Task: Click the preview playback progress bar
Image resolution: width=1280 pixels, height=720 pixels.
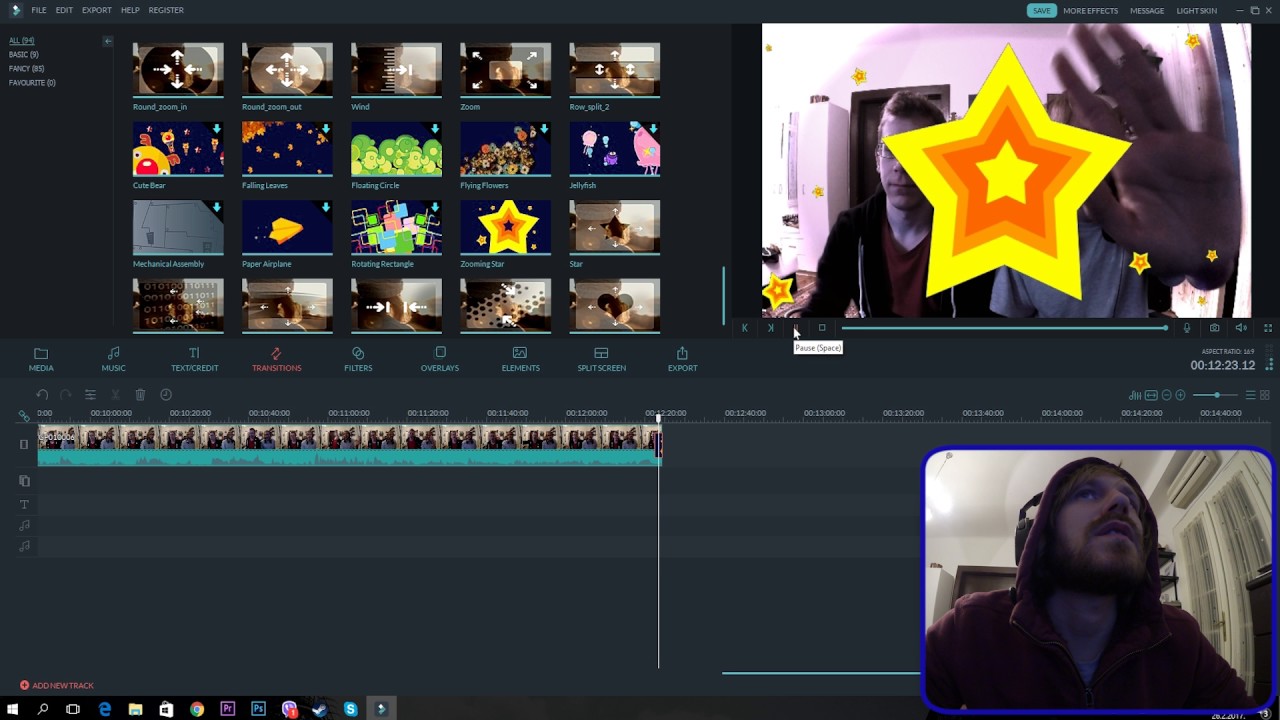Action: pyautogui.click(x=1004, y=328)
